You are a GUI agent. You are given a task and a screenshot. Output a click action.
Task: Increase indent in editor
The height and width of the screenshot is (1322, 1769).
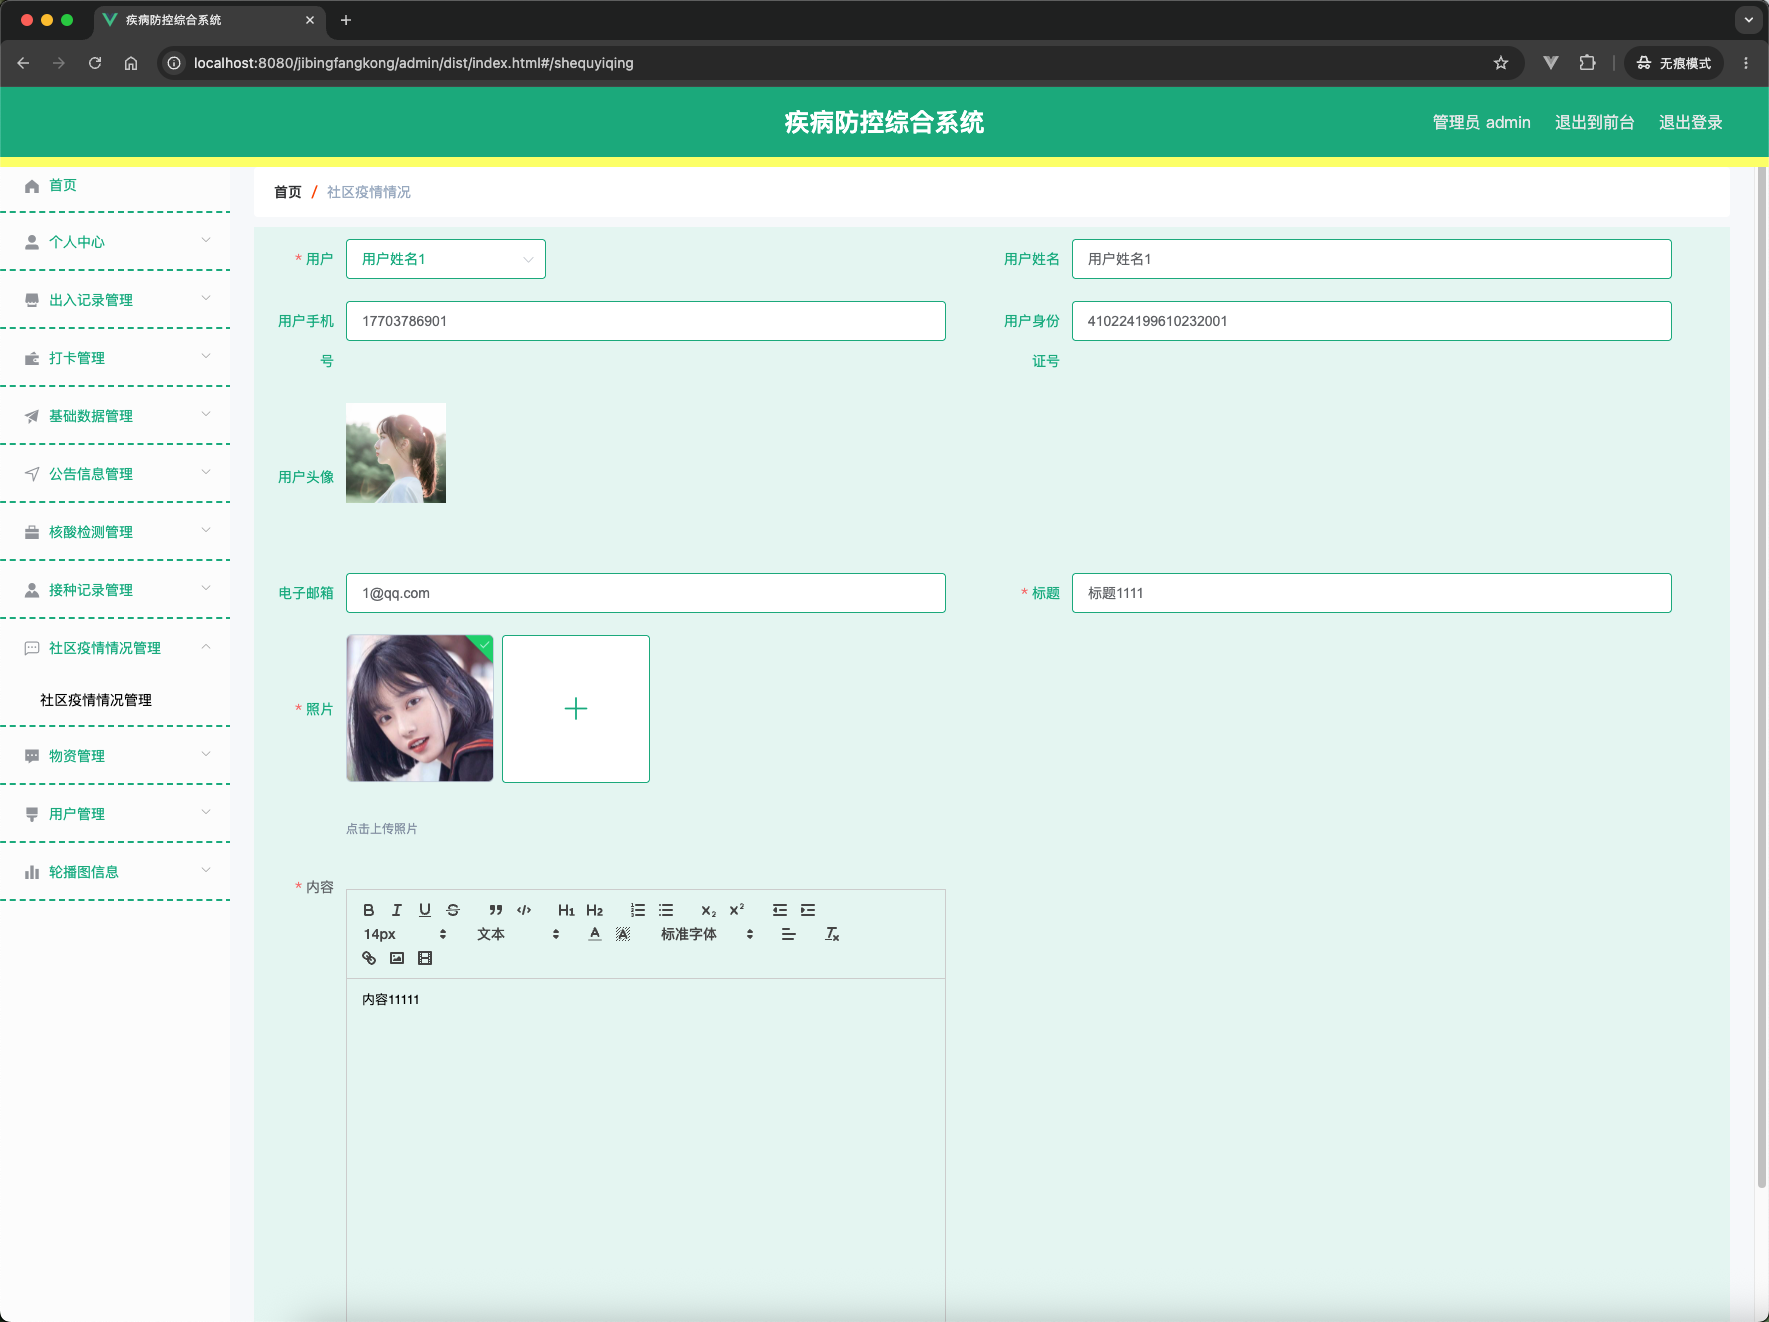(x=808, y=910)
